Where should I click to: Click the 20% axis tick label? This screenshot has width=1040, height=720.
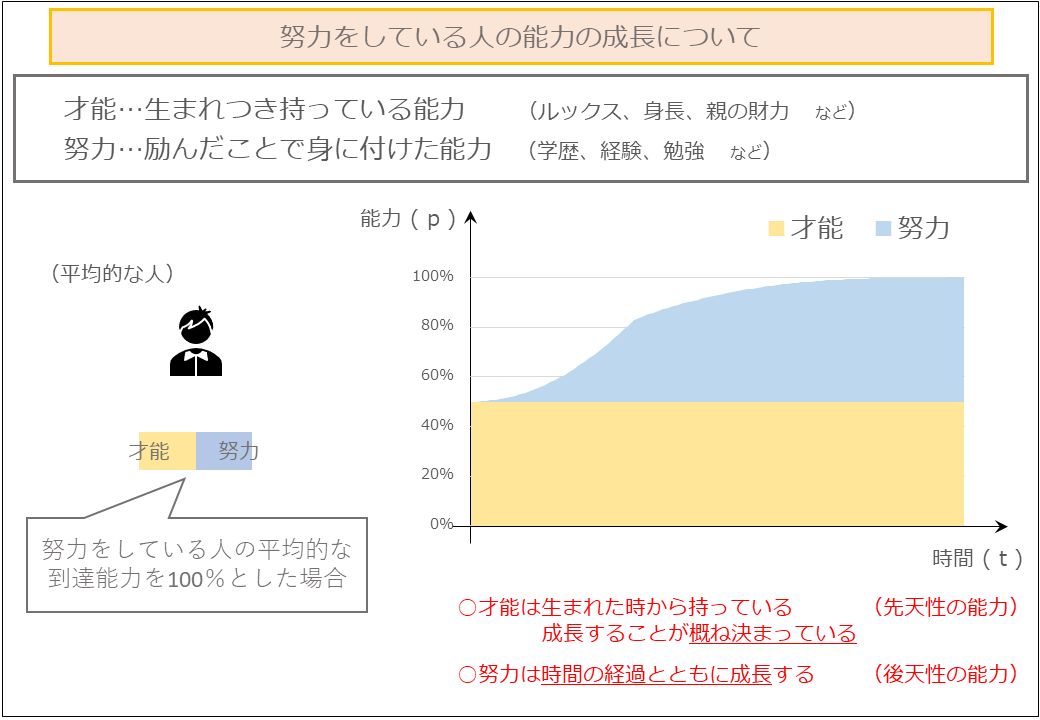pyautogui.click(x=436, y=475)
